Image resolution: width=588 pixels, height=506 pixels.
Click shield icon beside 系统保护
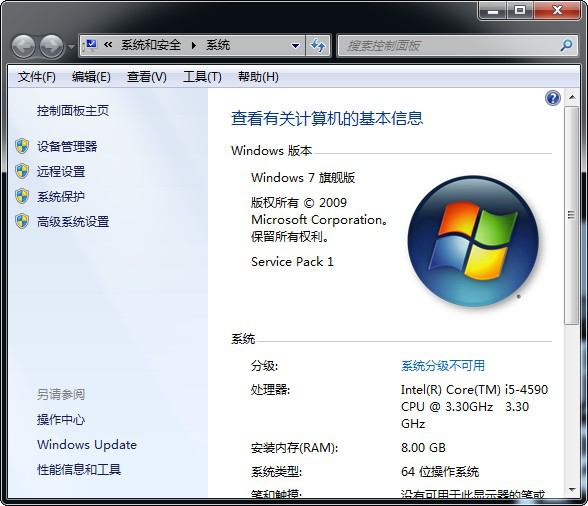[22, 196]
